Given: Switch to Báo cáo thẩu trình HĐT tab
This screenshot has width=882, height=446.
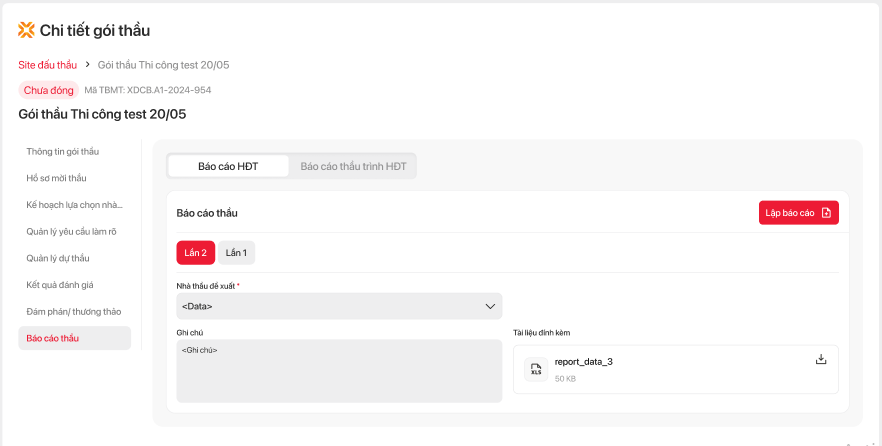Looking at the screenshot, I should click(353, 166).
